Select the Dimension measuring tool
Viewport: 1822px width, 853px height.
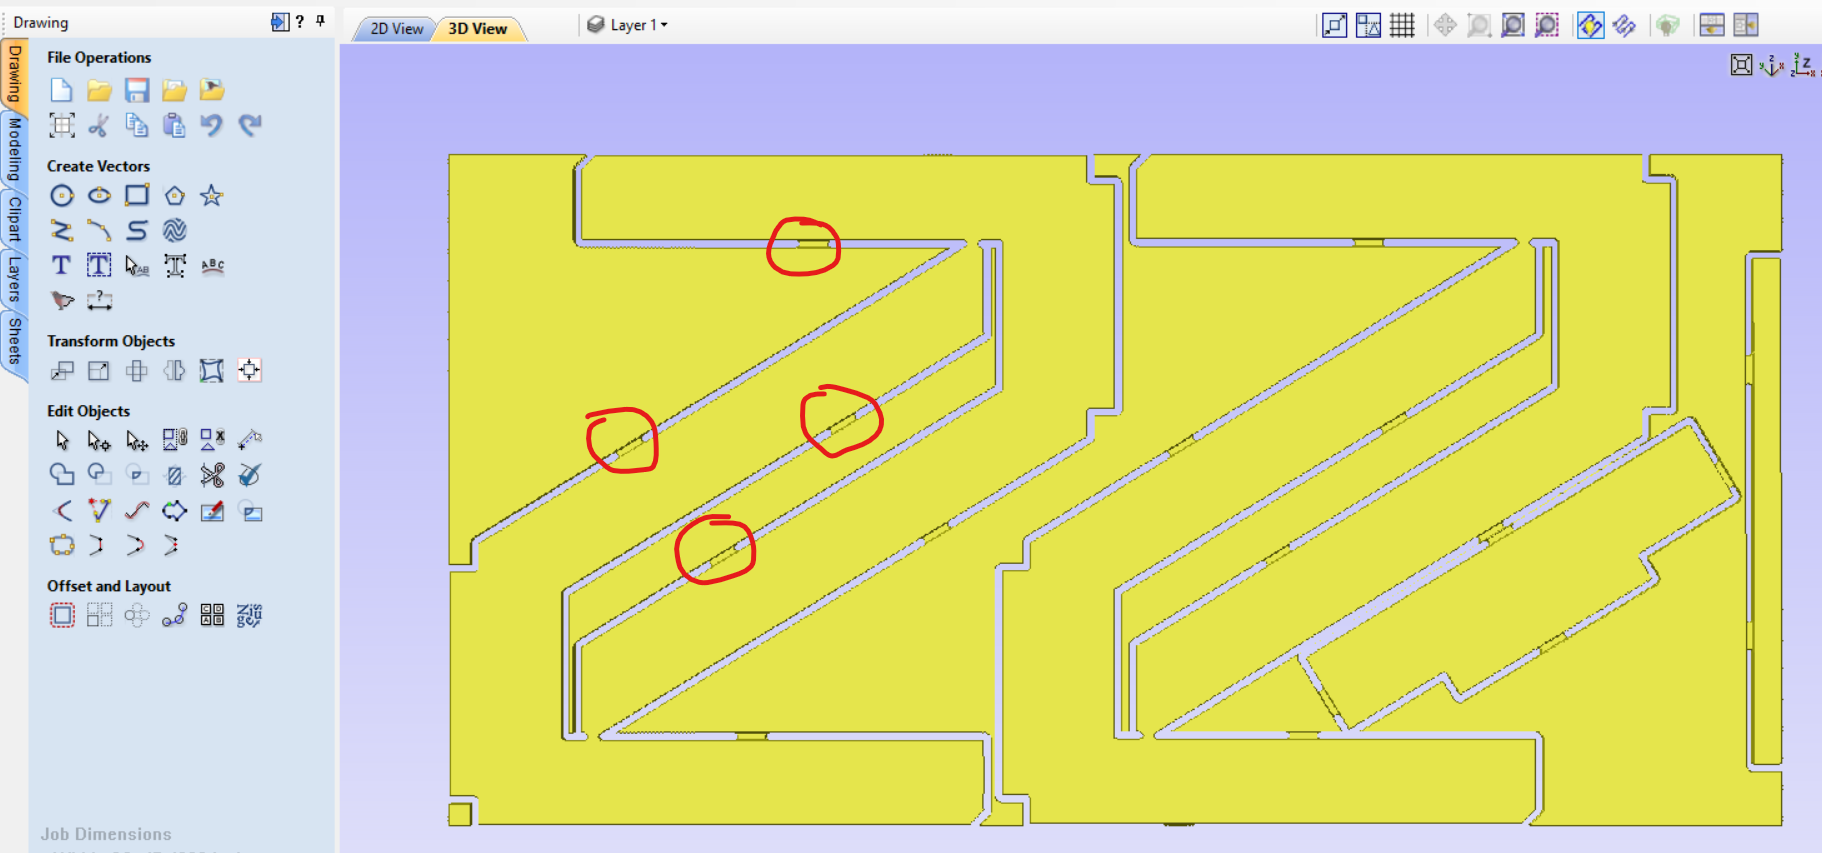(99, 300)
